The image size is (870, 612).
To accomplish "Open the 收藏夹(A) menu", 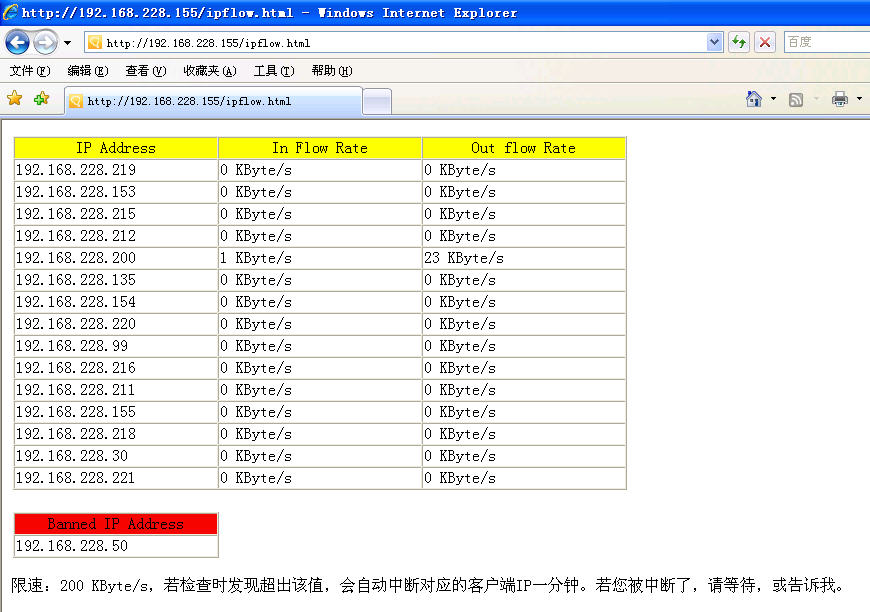I will point(209,71).
